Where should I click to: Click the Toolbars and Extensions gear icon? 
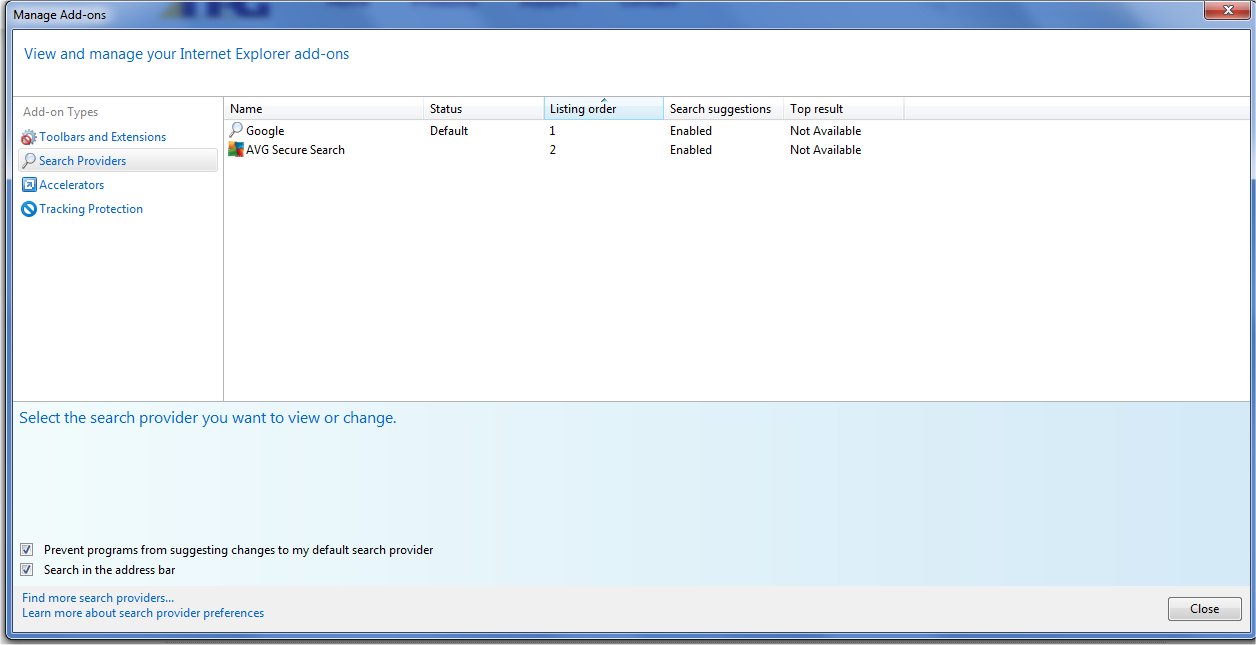tap(29, 137)
